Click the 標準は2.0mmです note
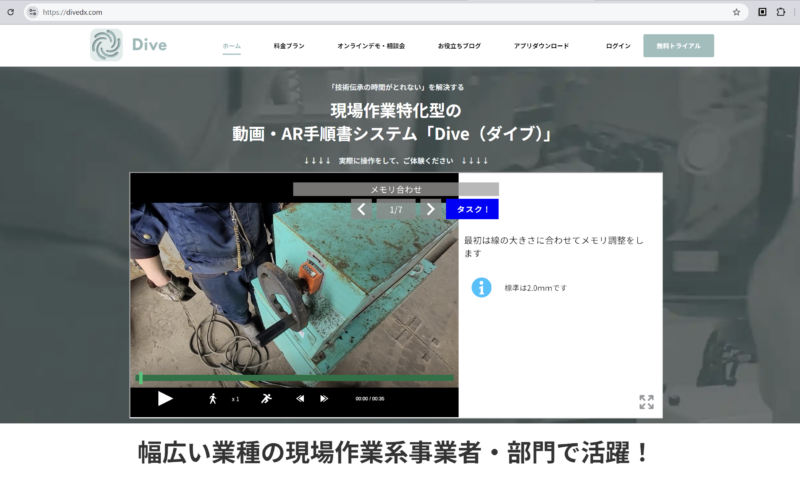The height and width of the screenshot is (485, 800). pos(536,288)
